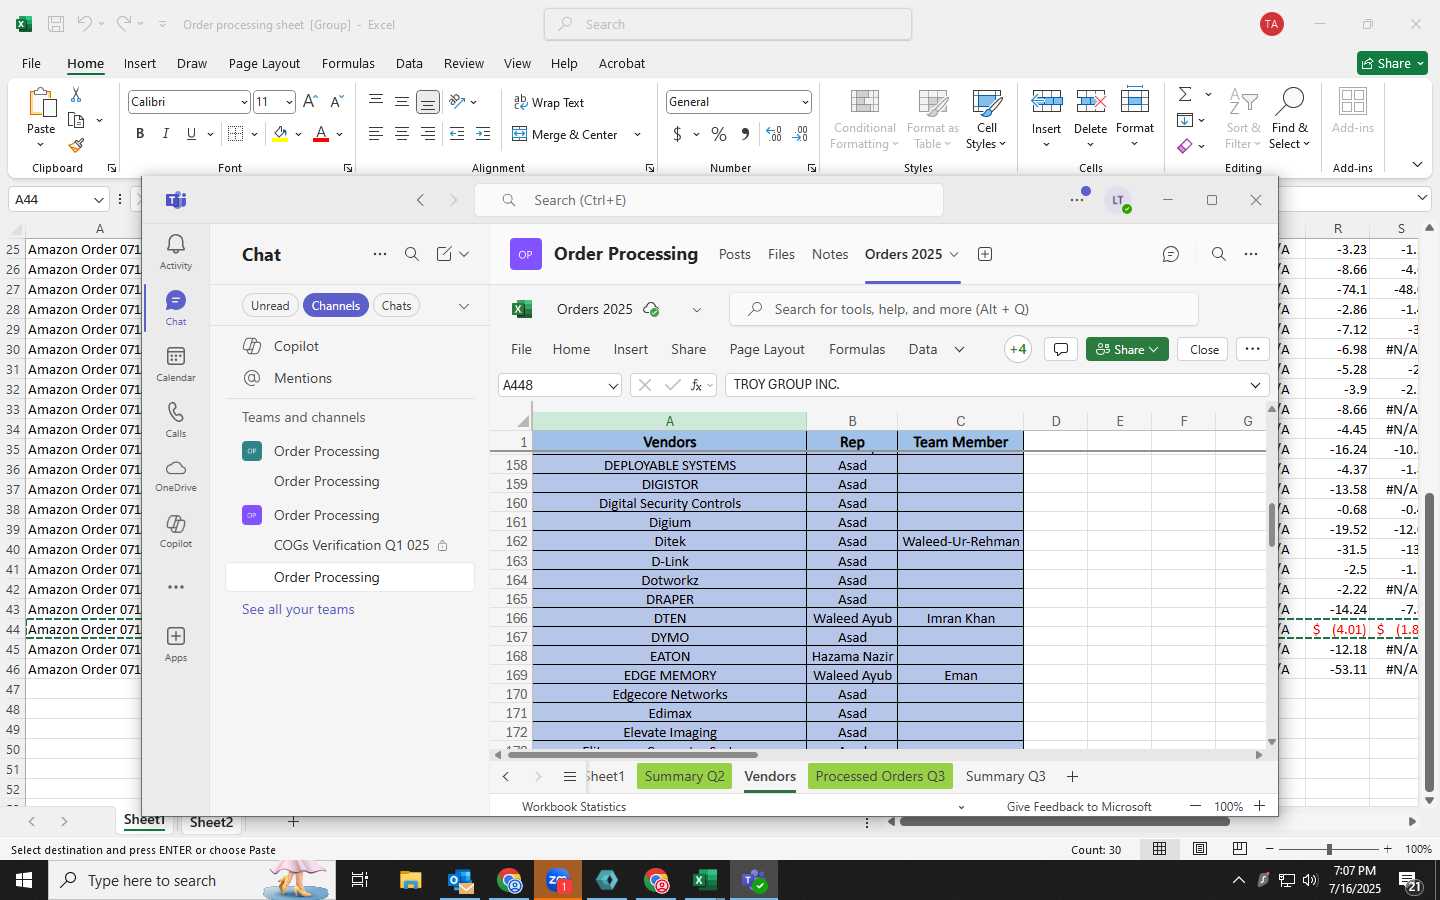
Task: Open Posts tab in Order Processing channel
Action: [x=734, y=254]
